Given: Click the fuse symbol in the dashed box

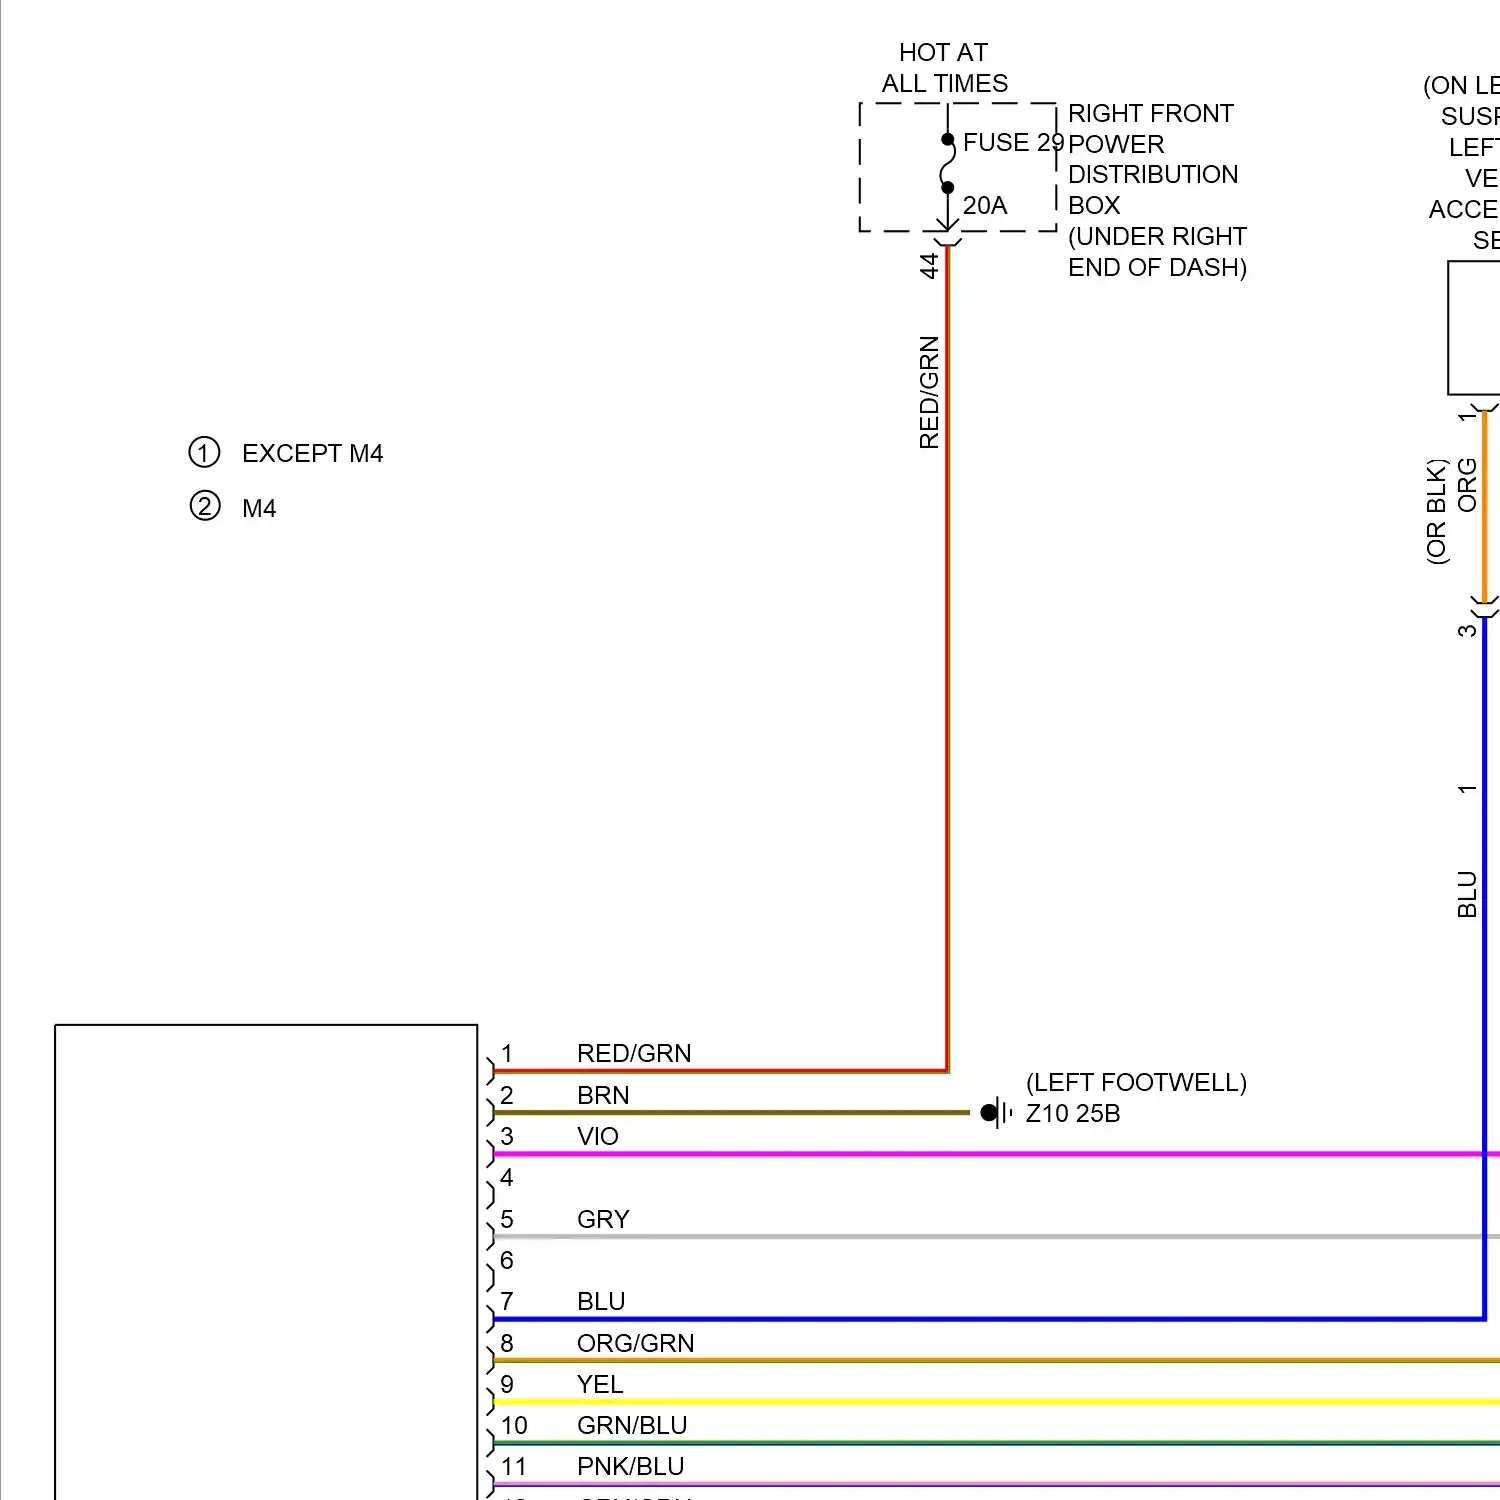Looking at the screenshot, I should (x=947, y=164).
